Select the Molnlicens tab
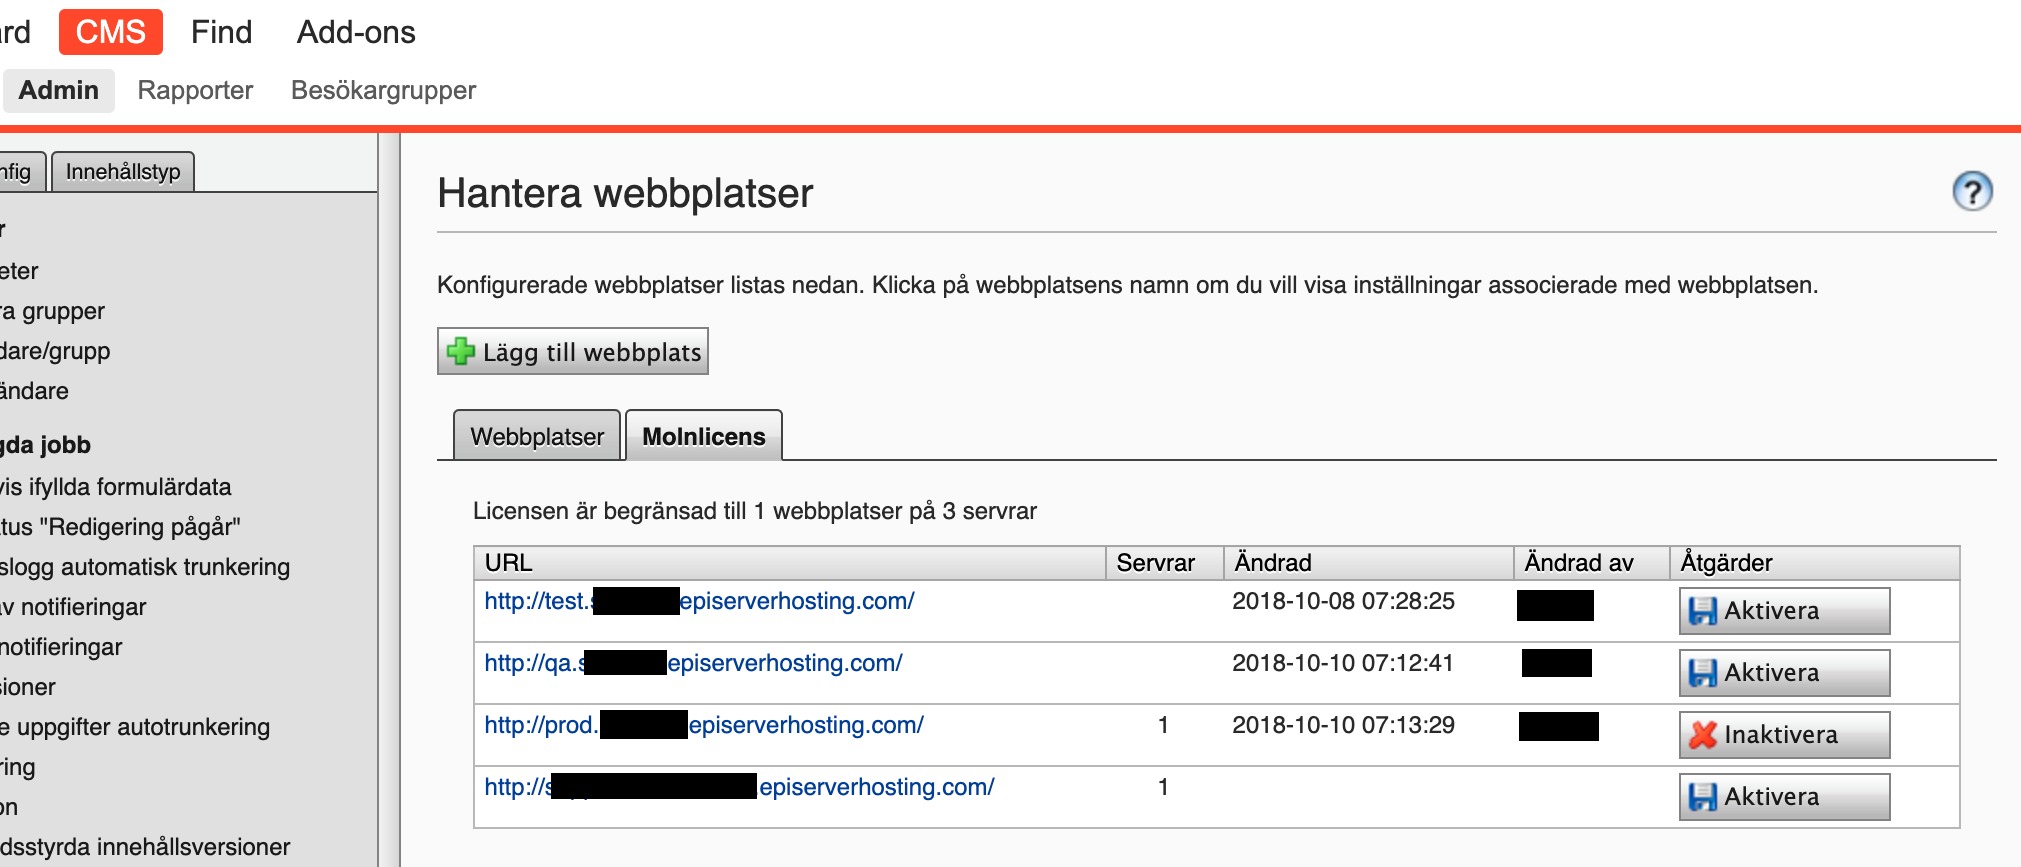Screen dimensions: 2021x867 pos(703,437)
